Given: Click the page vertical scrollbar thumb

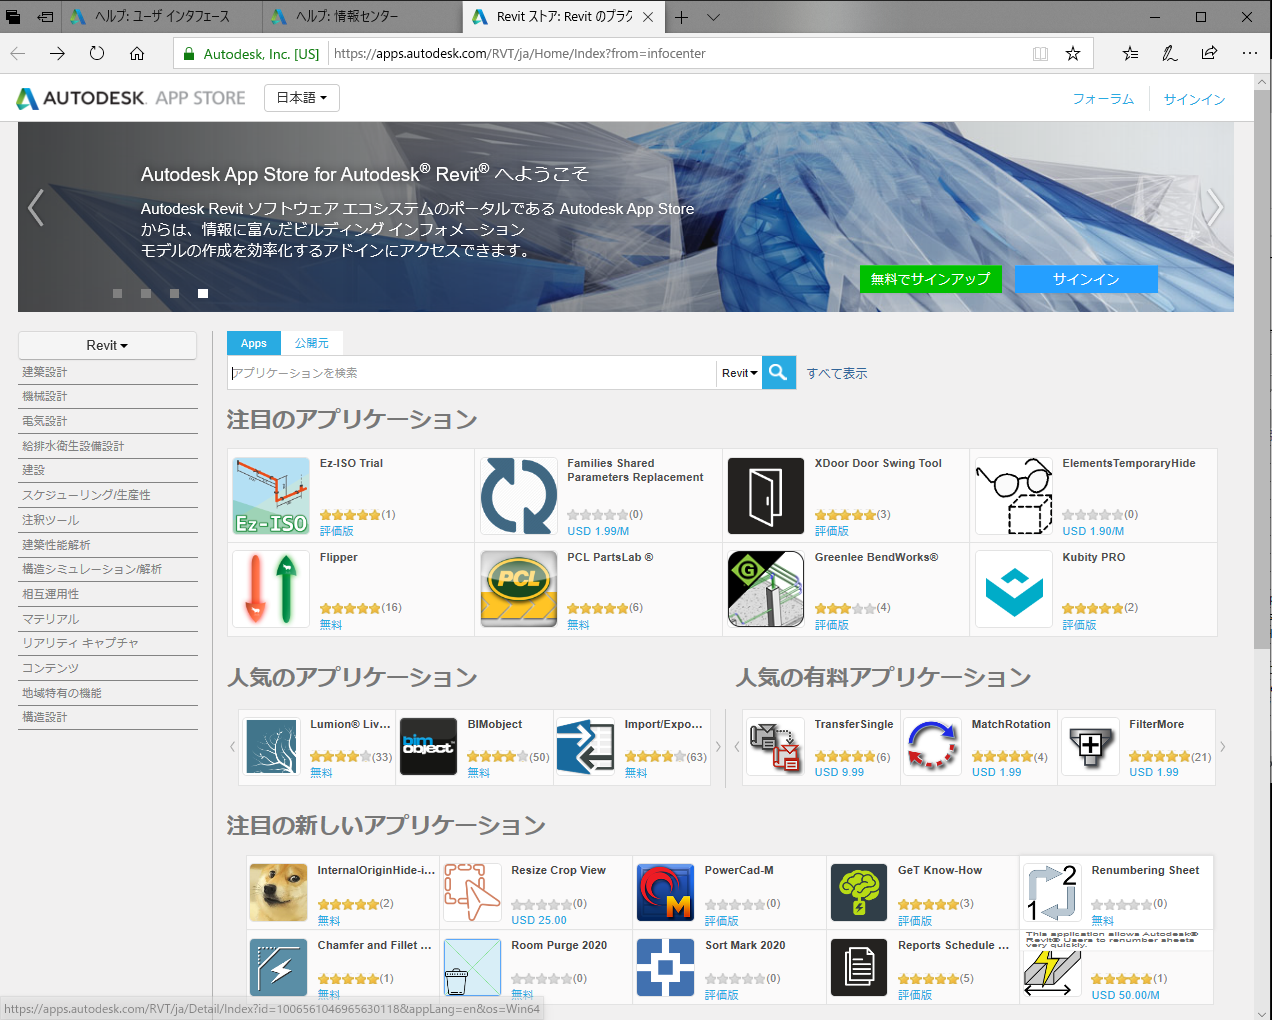Looking at the screenshot, I should pyautogui.click(x=1261, y=370).
